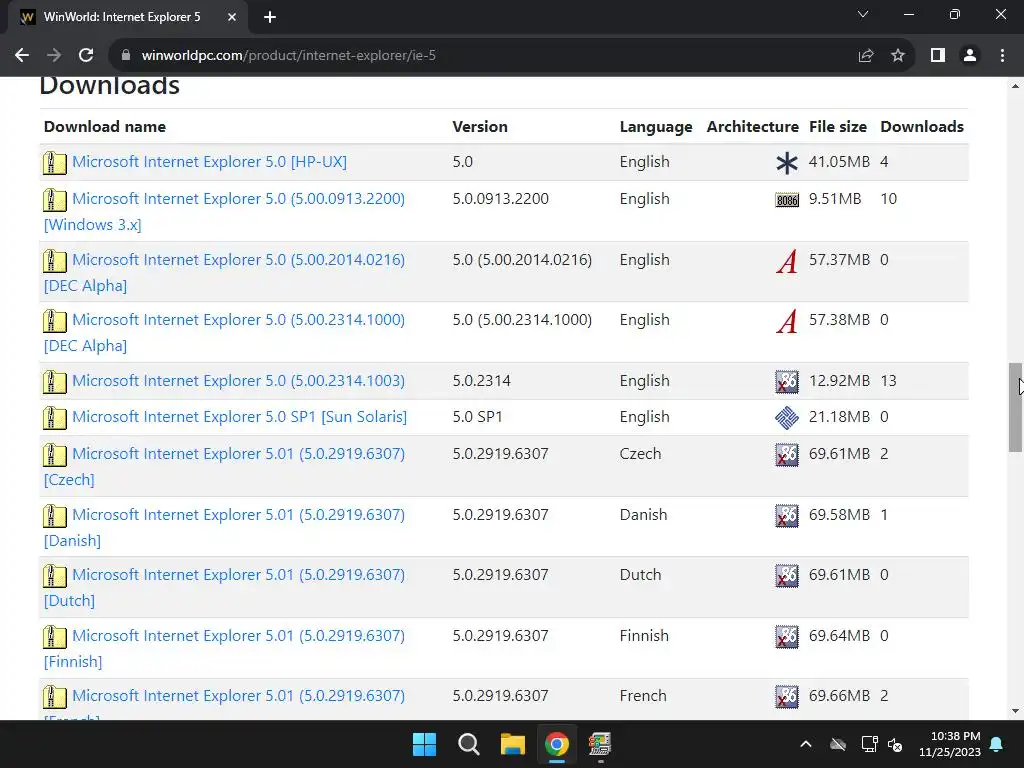Click the red Alpha icon next to 57.38MB
1024x768 pixels.
tap(787, 321)
